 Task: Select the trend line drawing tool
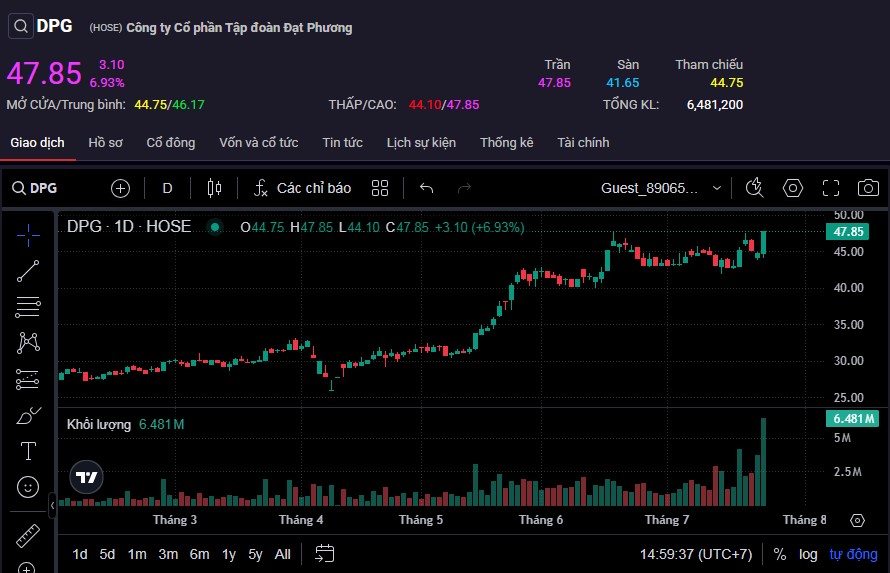pyautogui.click(x=28, y=270)
